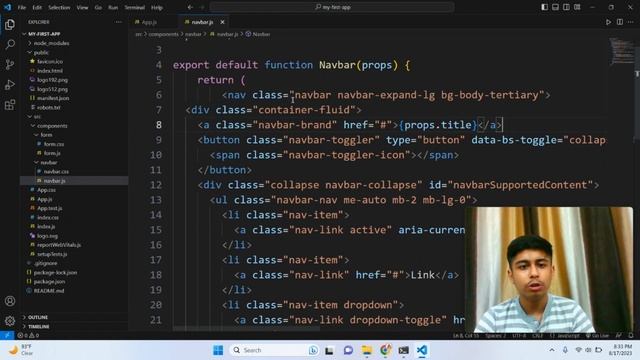Viewport: 640px width, 360px height.
Task: Open the Terminal menu
Action: tap(135, 7)
